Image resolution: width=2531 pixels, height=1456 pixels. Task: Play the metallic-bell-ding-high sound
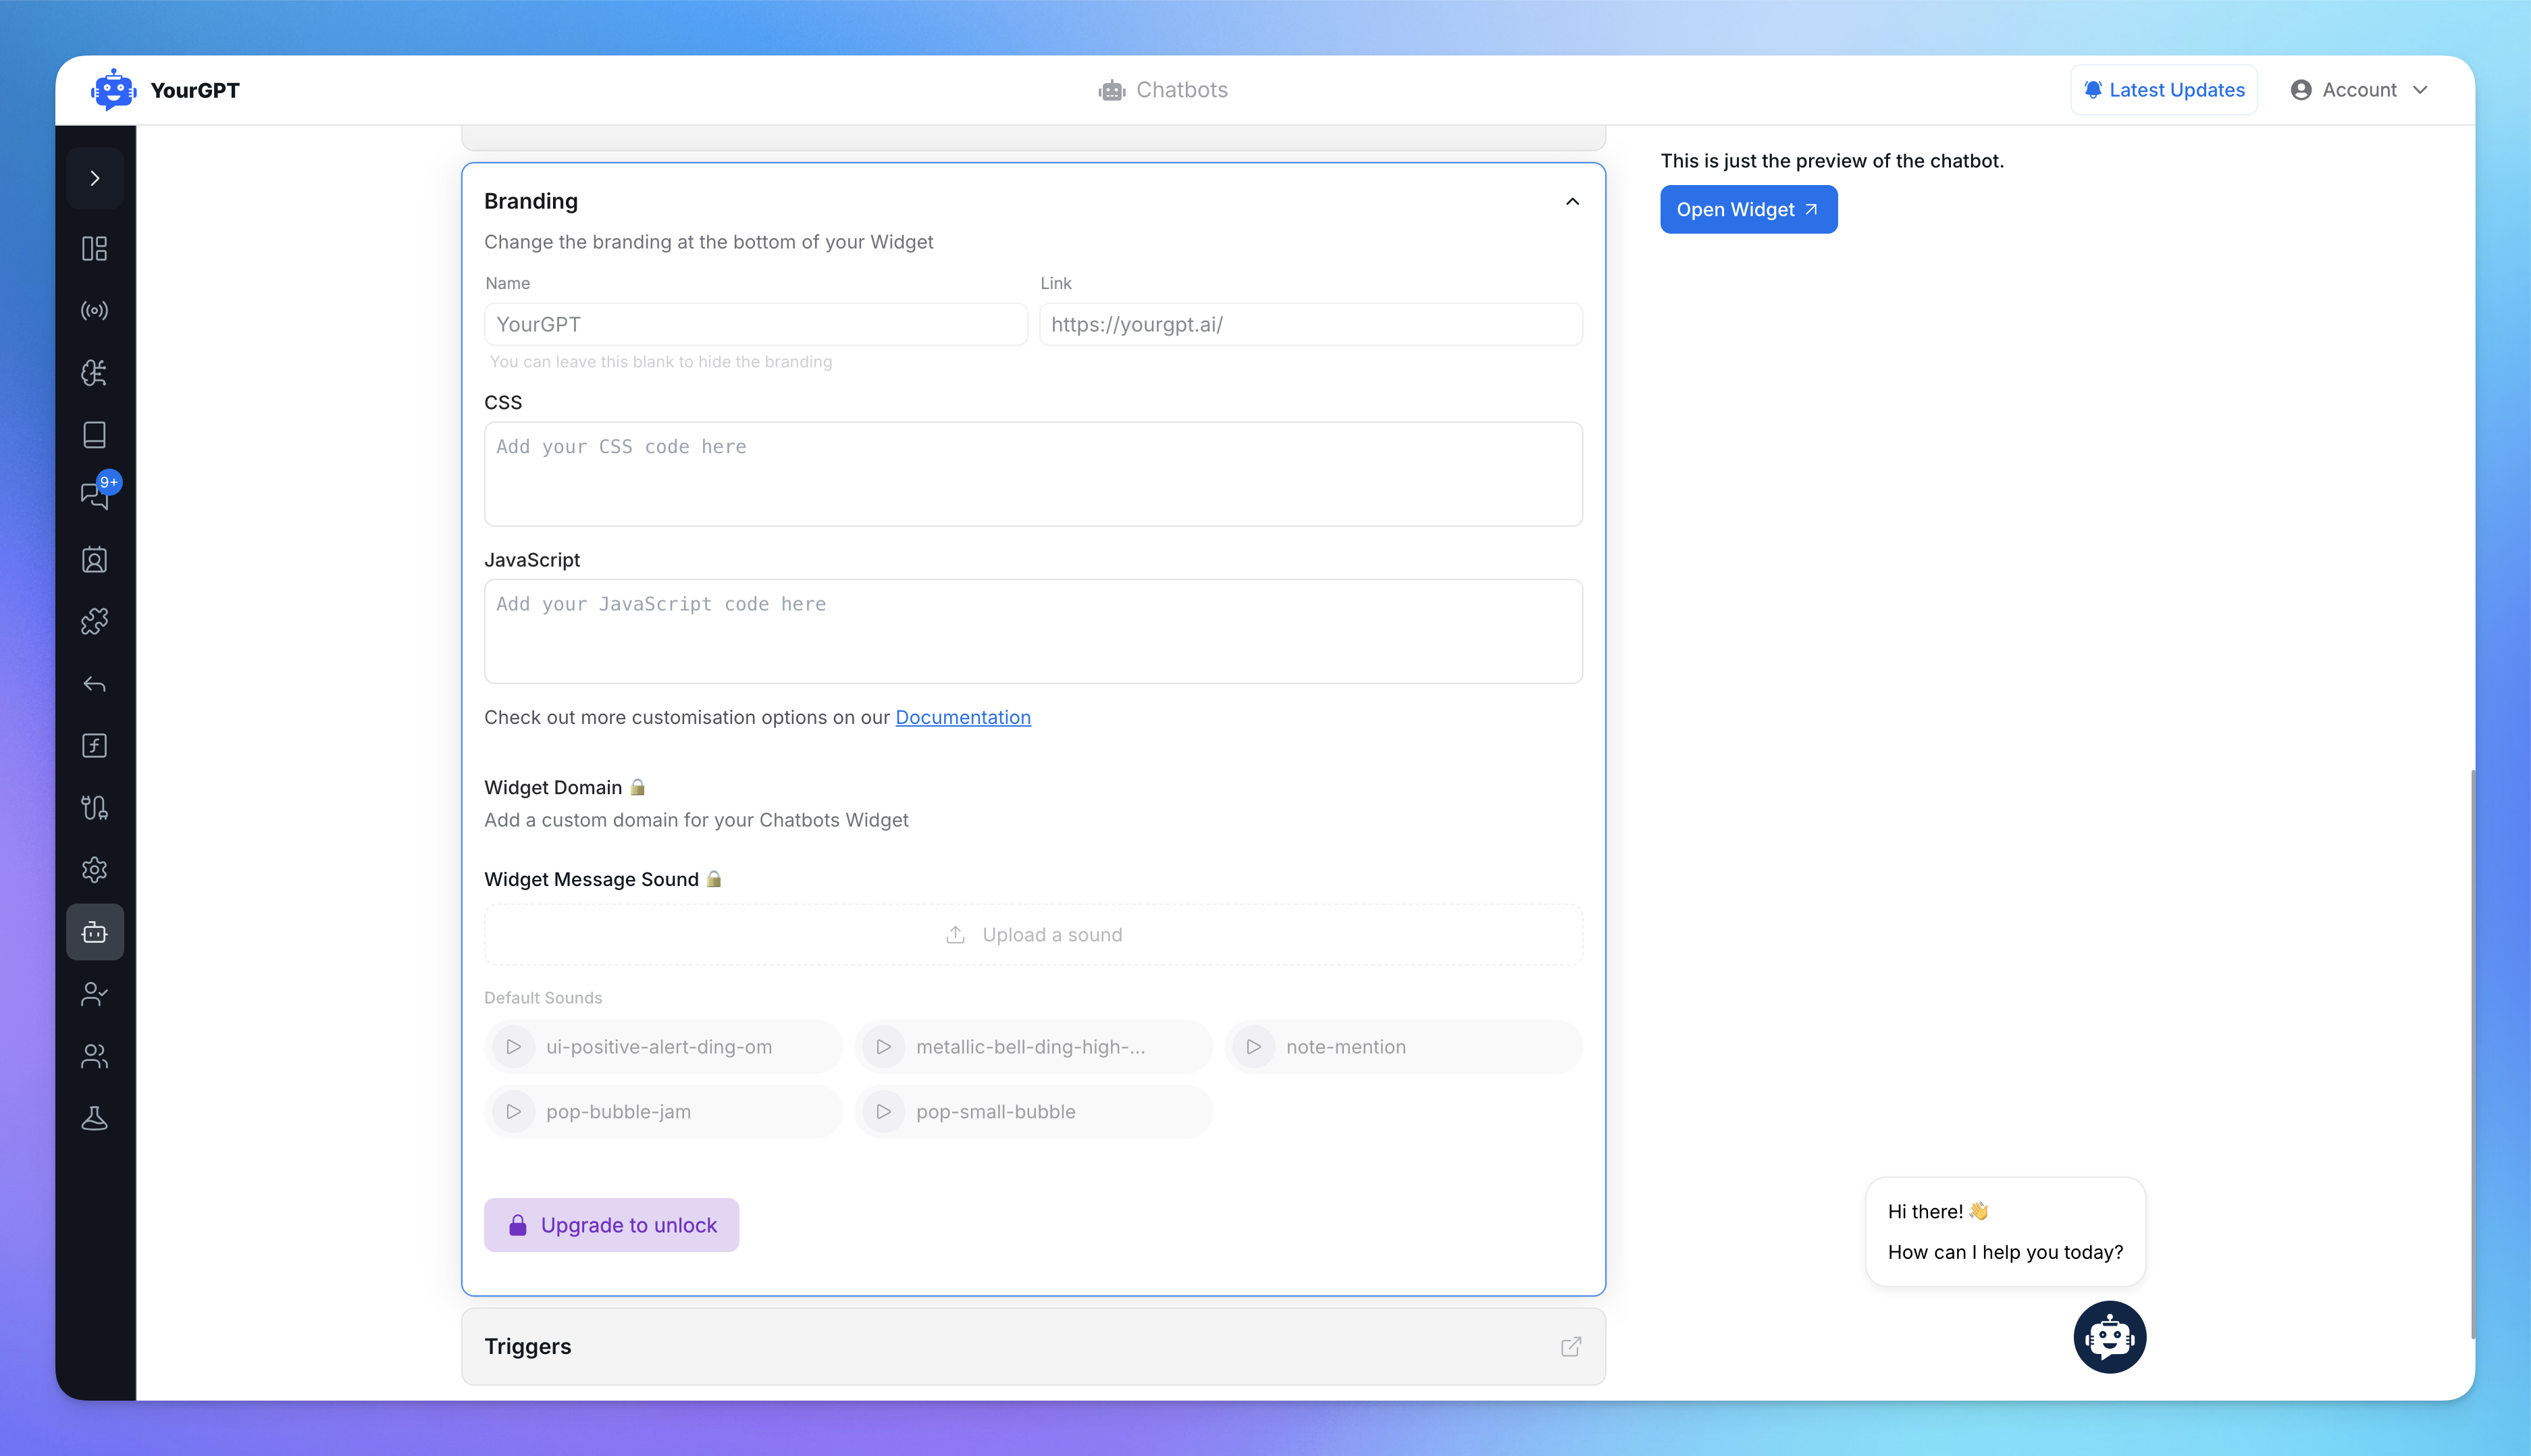pyautogui.click(x=884, y=1047)
